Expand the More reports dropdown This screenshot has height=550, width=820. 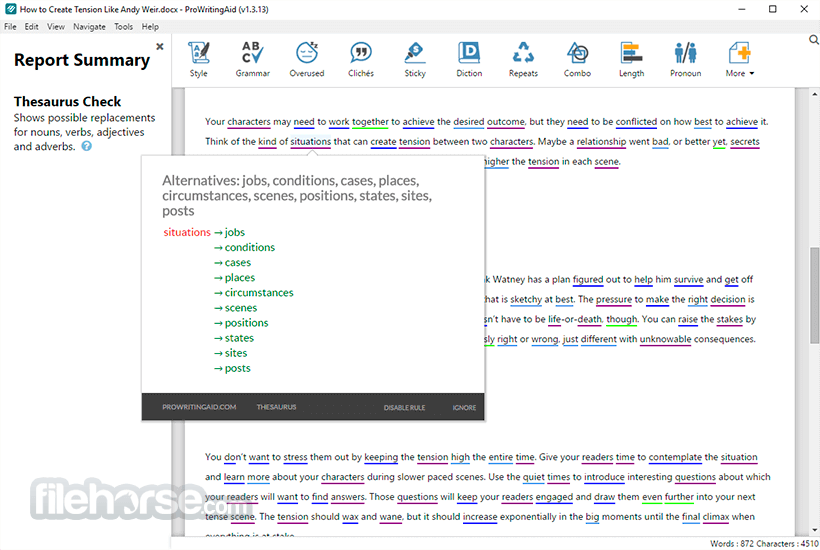click(739, 59)
